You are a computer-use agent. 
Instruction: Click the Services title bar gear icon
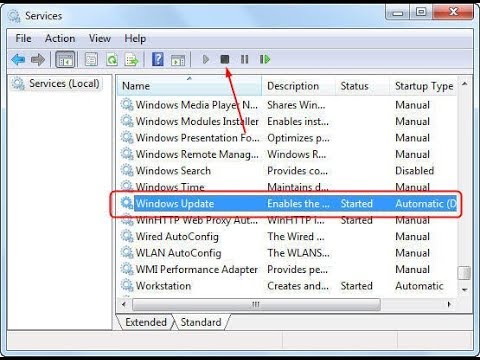[14, 16]
